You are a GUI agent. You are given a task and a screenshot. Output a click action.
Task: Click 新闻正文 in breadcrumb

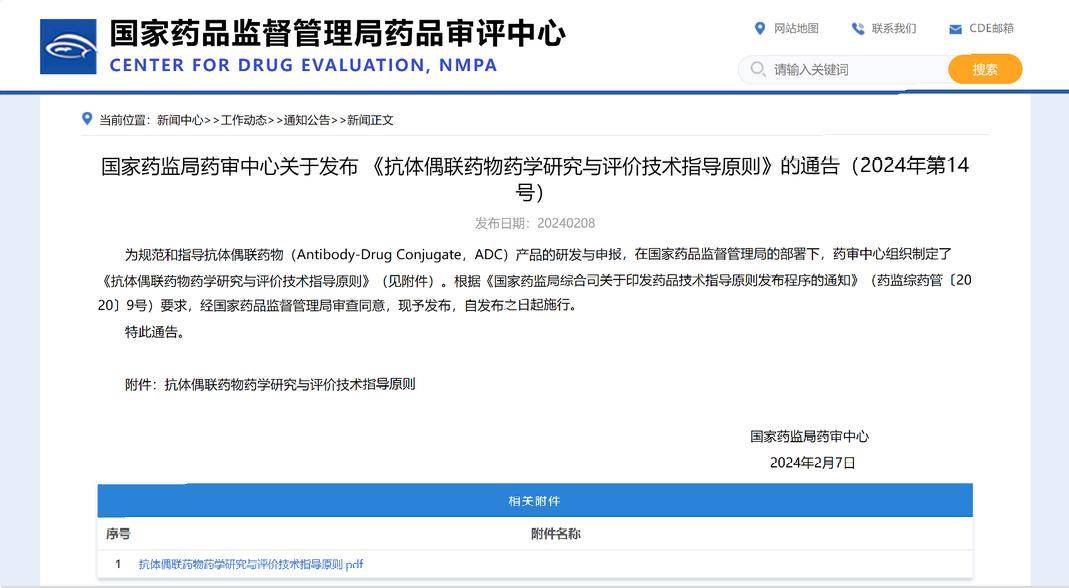tap(370, 120)
